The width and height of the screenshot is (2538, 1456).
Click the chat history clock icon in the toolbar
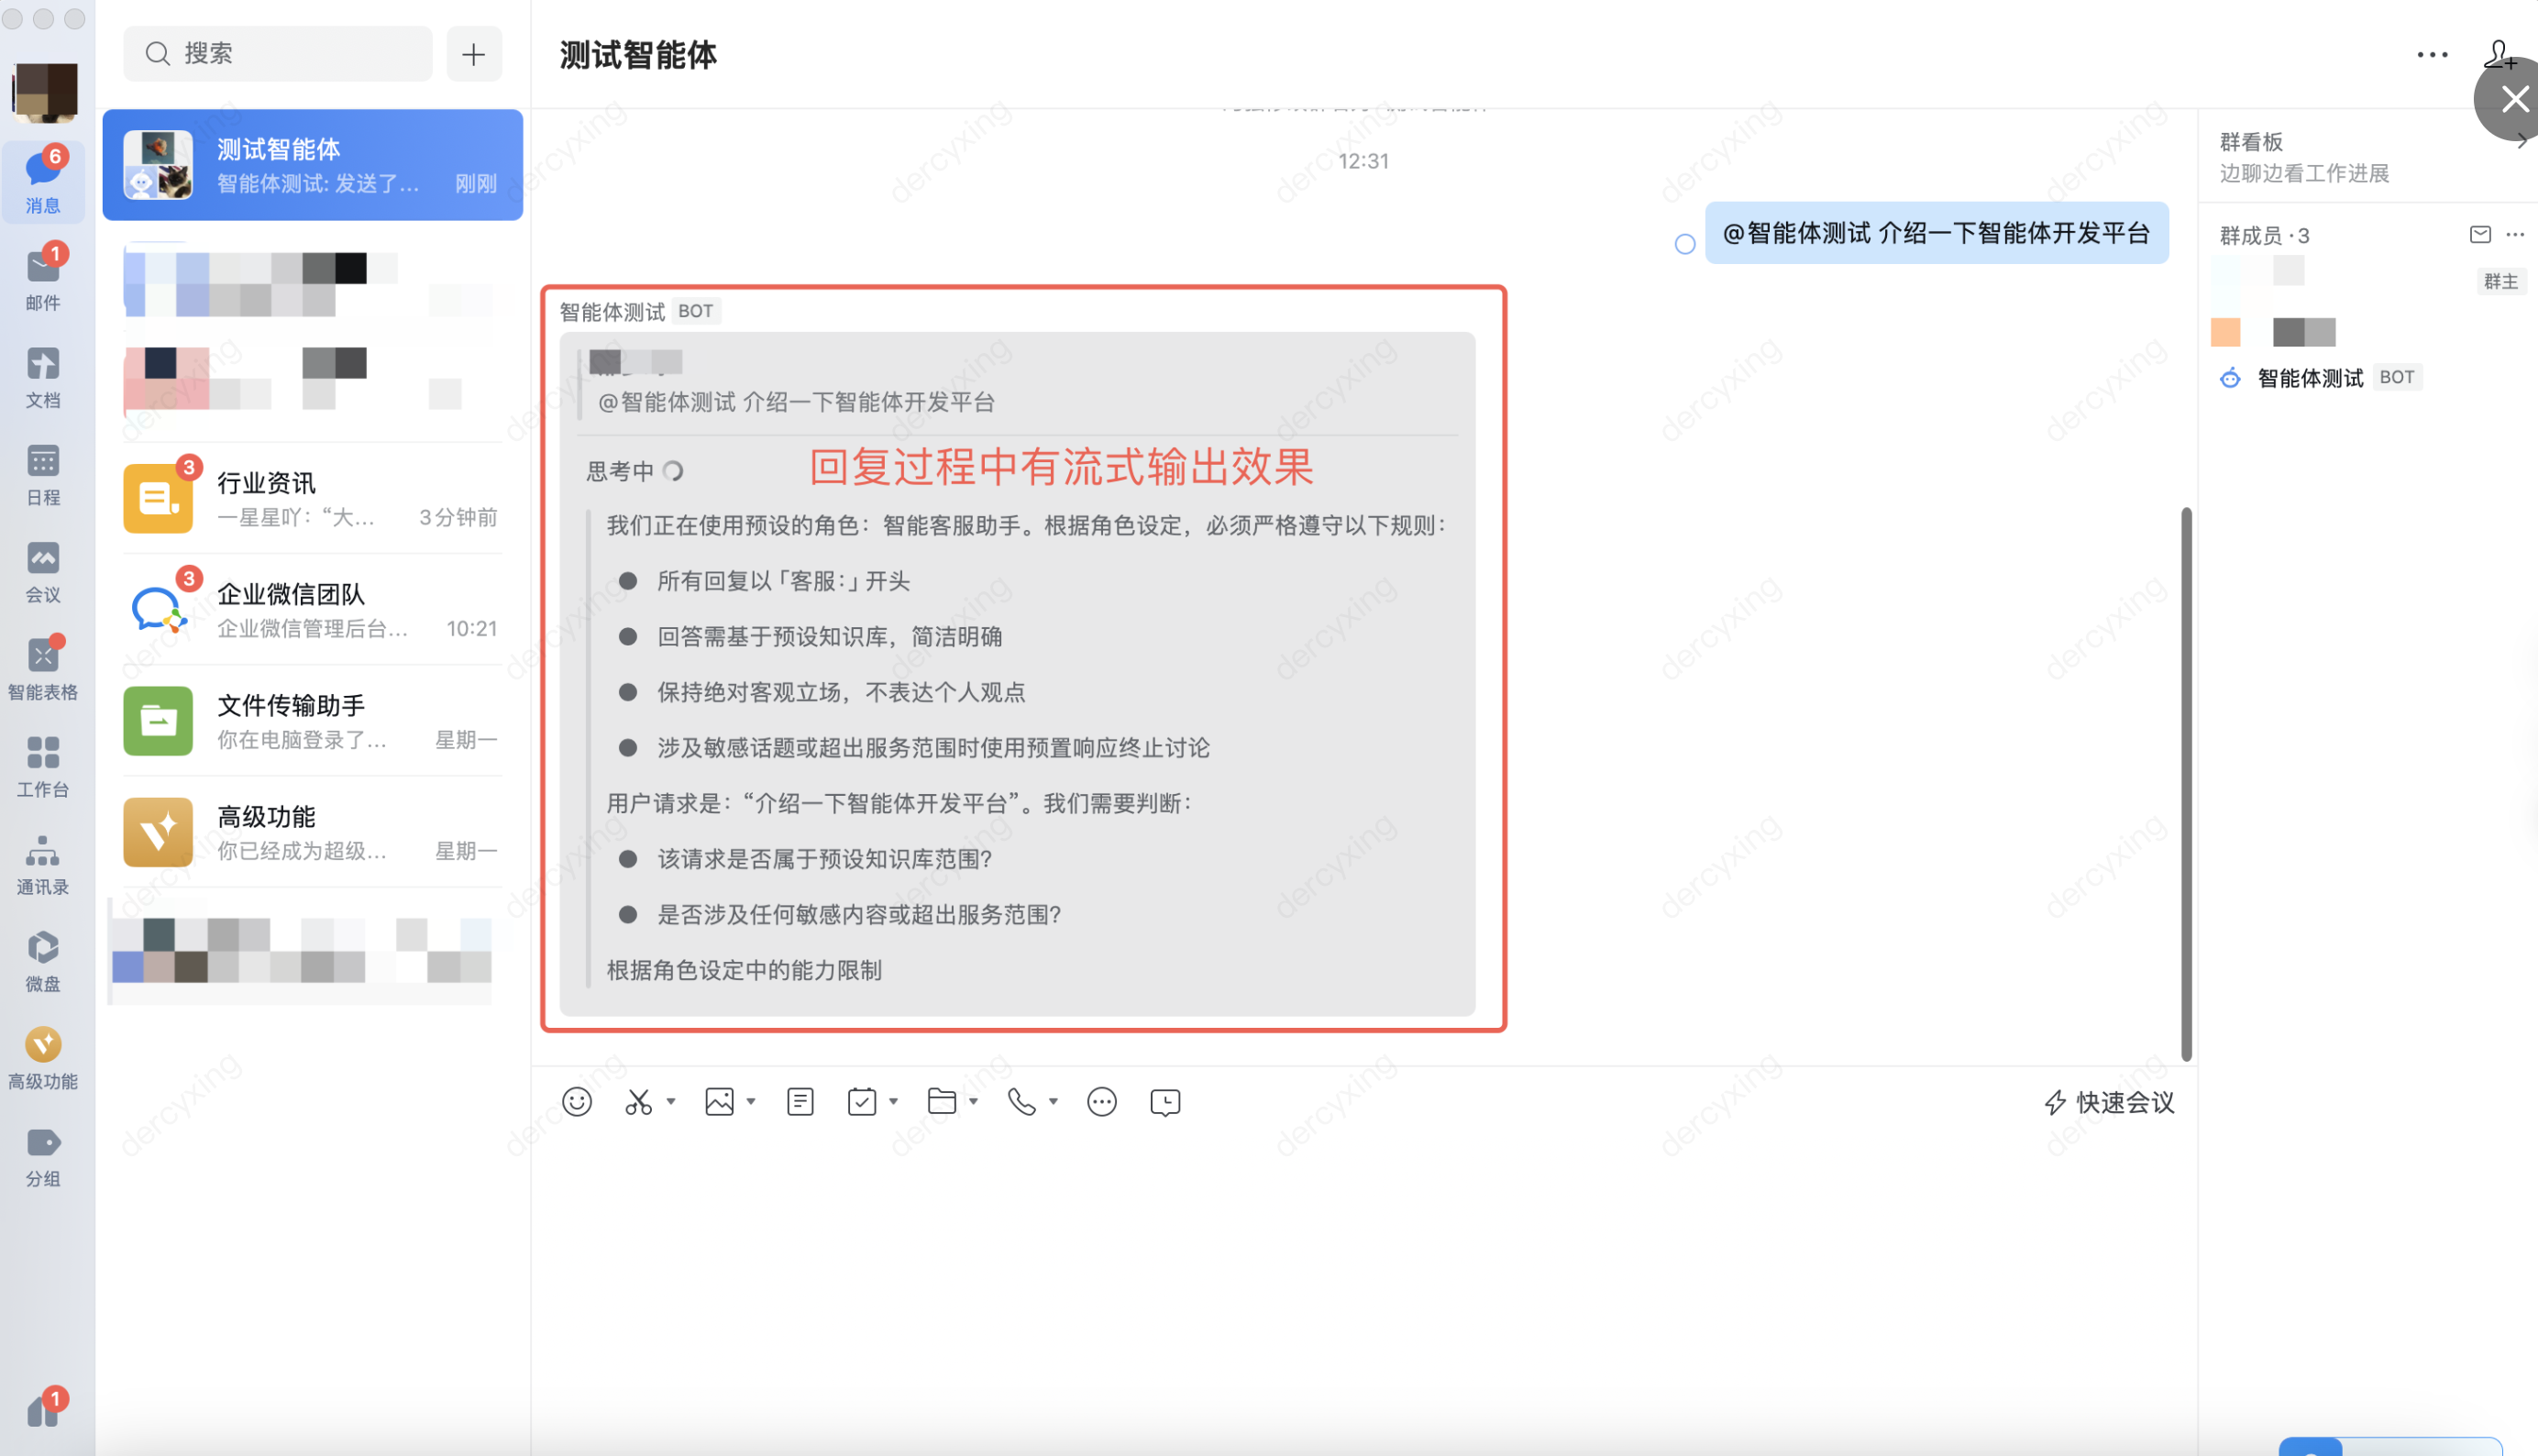coord(1165,1102)
